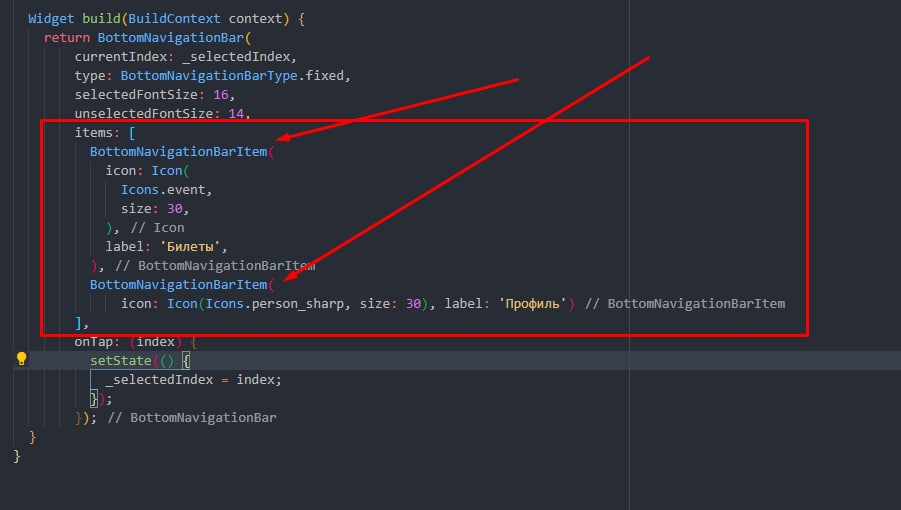Viewport: 901px width, 510px height.
Task: Click 'selectedFontSize' value 16
Action: click(221, 94)
